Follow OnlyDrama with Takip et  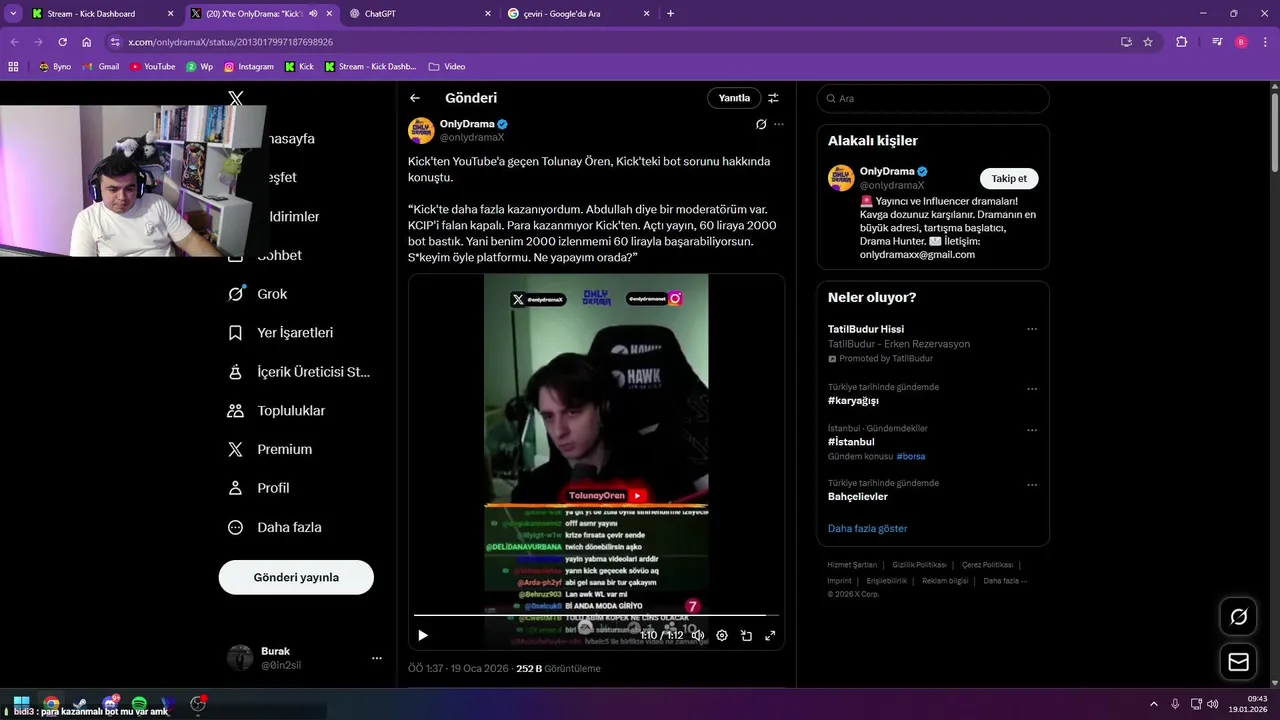coord(1009,178)
